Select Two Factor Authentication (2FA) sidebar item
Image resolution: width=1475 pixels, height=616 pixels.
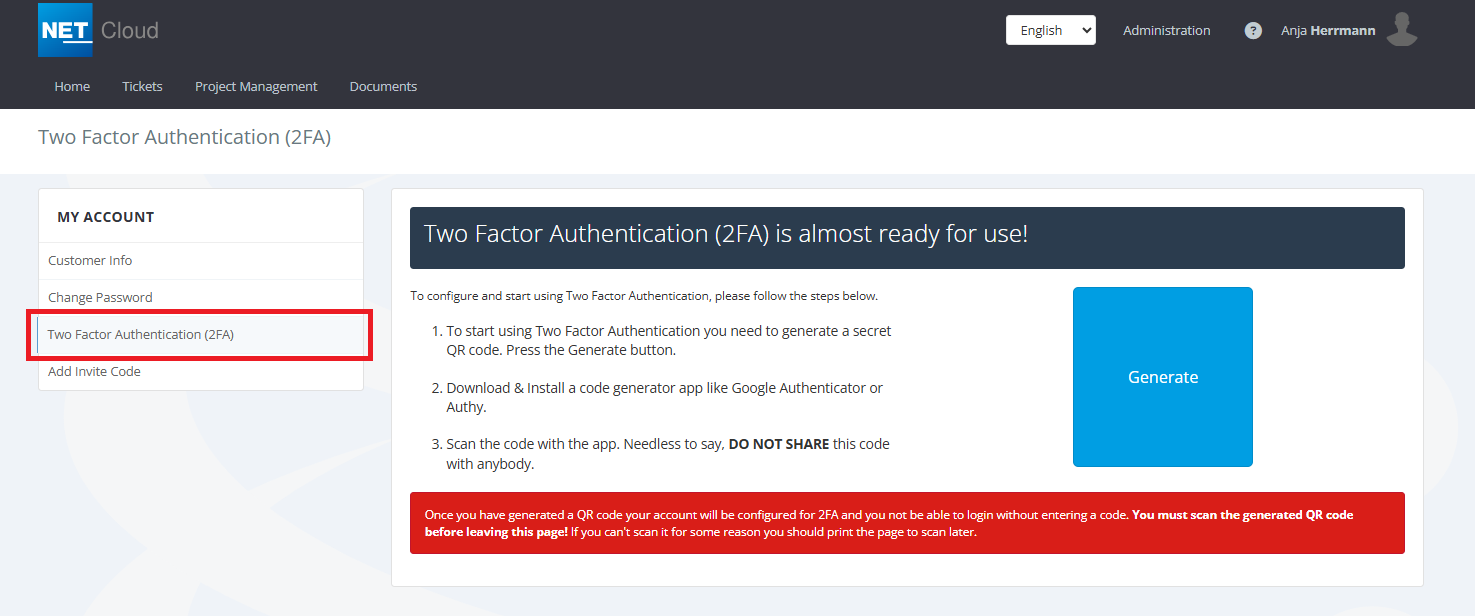(141, 335)
